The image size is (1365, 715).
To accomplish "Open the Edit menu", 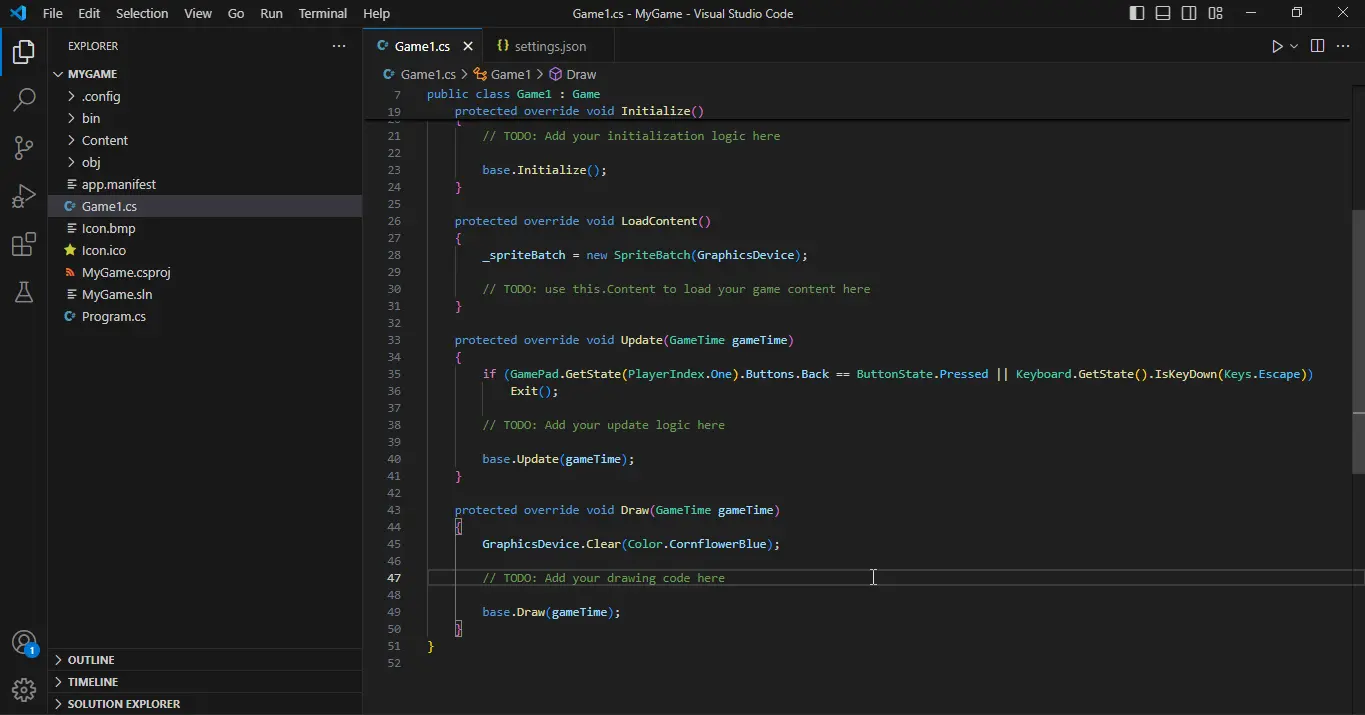I will [89, 13].
